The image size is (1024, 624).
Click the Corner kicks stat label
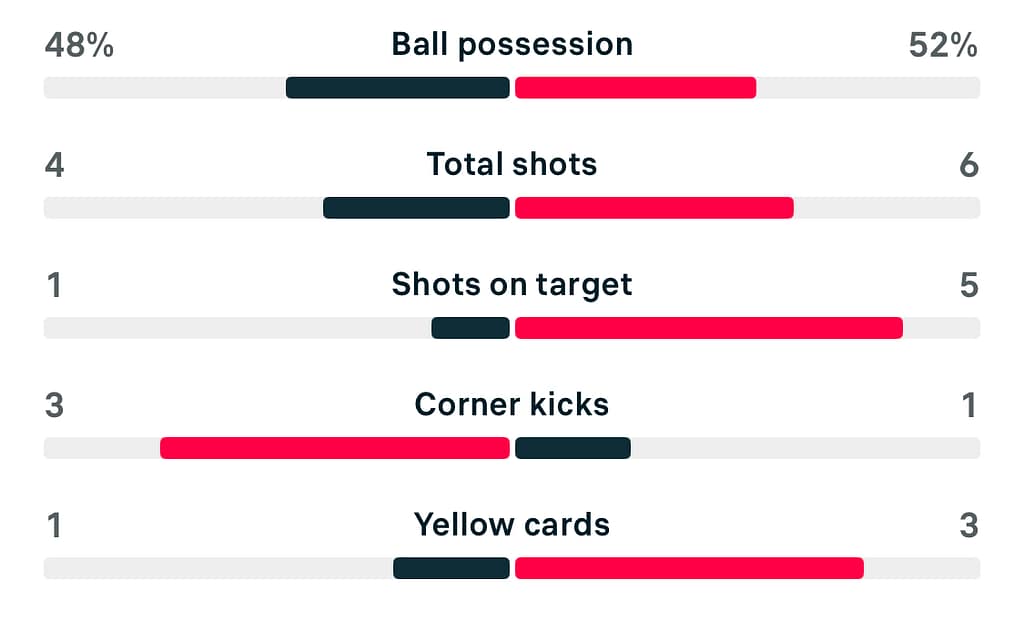[512, 404]
